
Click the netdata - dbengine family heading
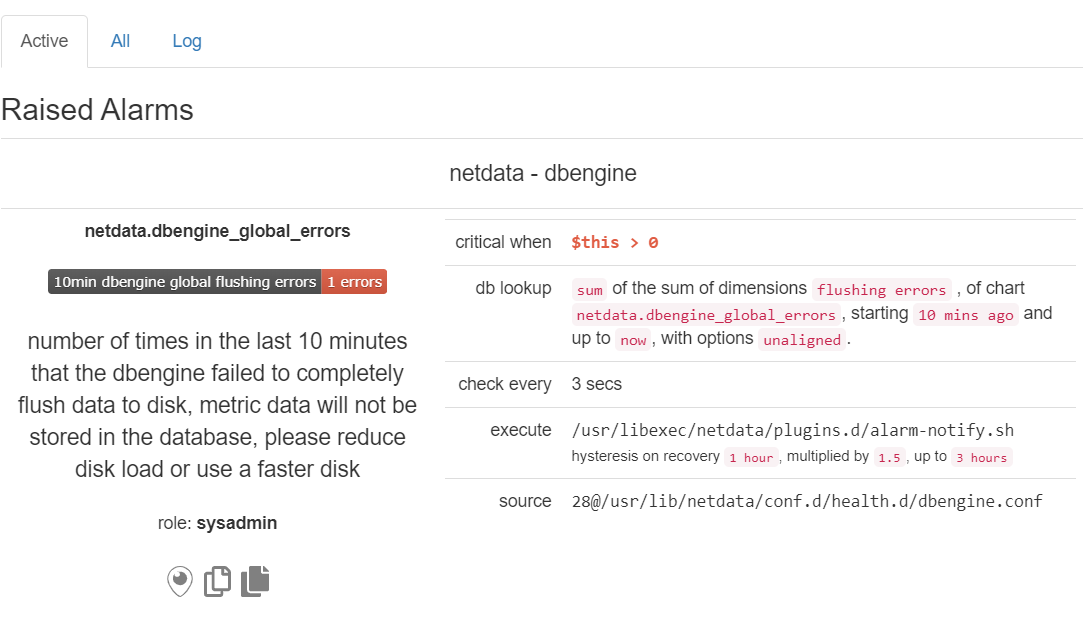click(542, 172)
